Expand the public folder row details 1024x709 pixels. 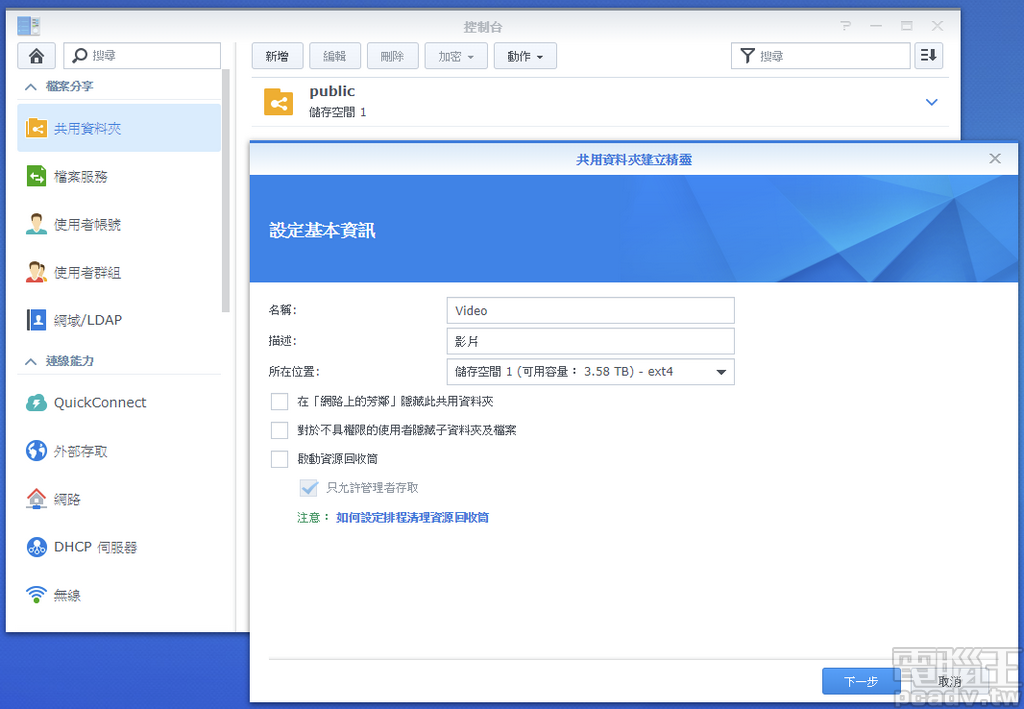coord(932,101)
